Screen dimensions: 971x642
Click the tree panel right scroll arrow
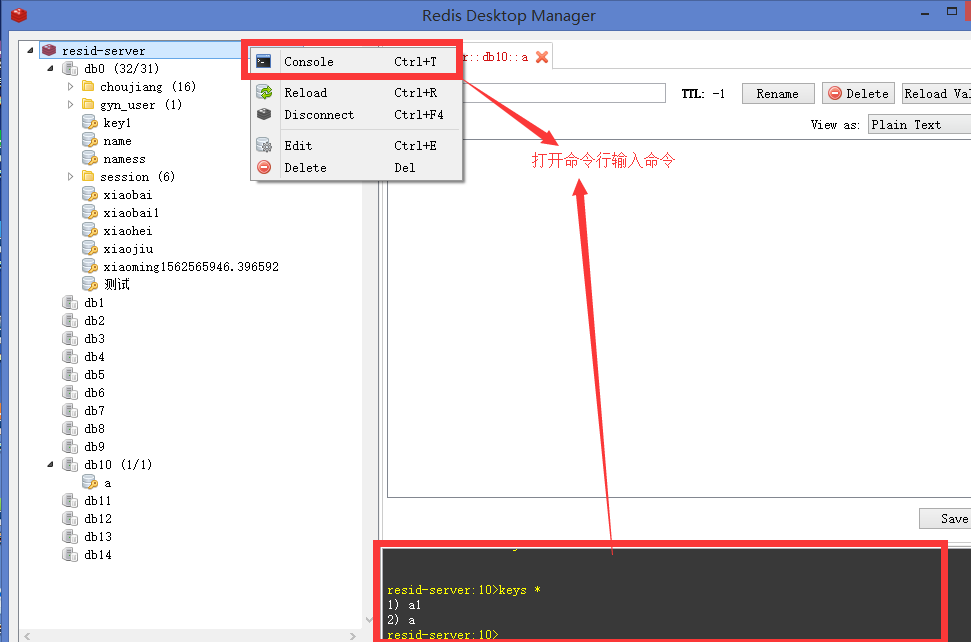pos(353,636)
